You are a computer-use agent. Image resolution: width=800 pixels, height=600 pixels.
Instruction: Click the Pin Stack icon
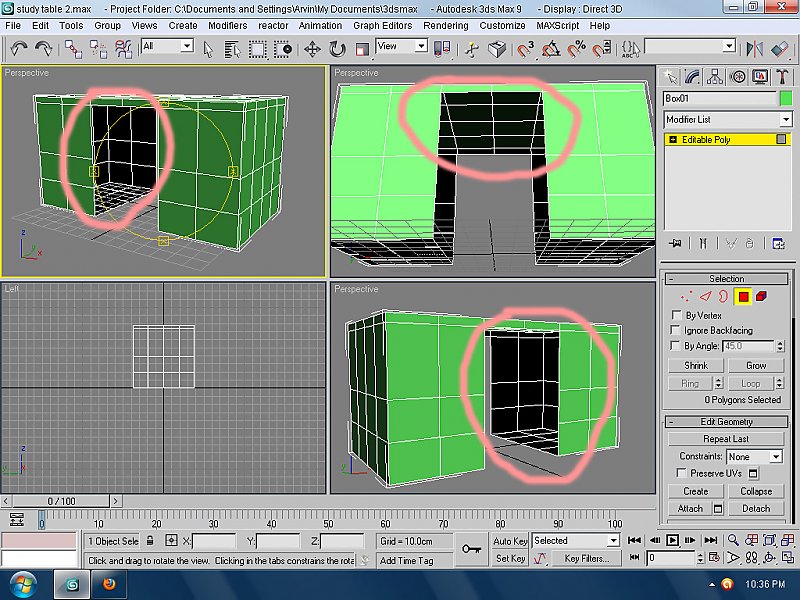[x=676, y=242]
